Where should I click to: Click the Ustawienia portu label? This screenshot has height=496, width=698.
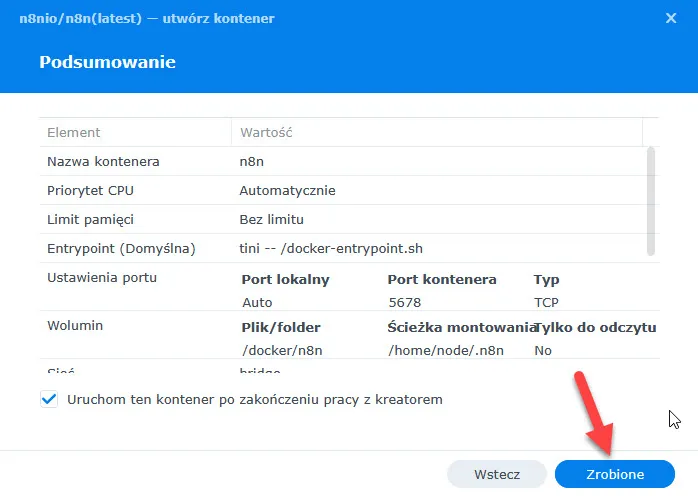(102, 277)
